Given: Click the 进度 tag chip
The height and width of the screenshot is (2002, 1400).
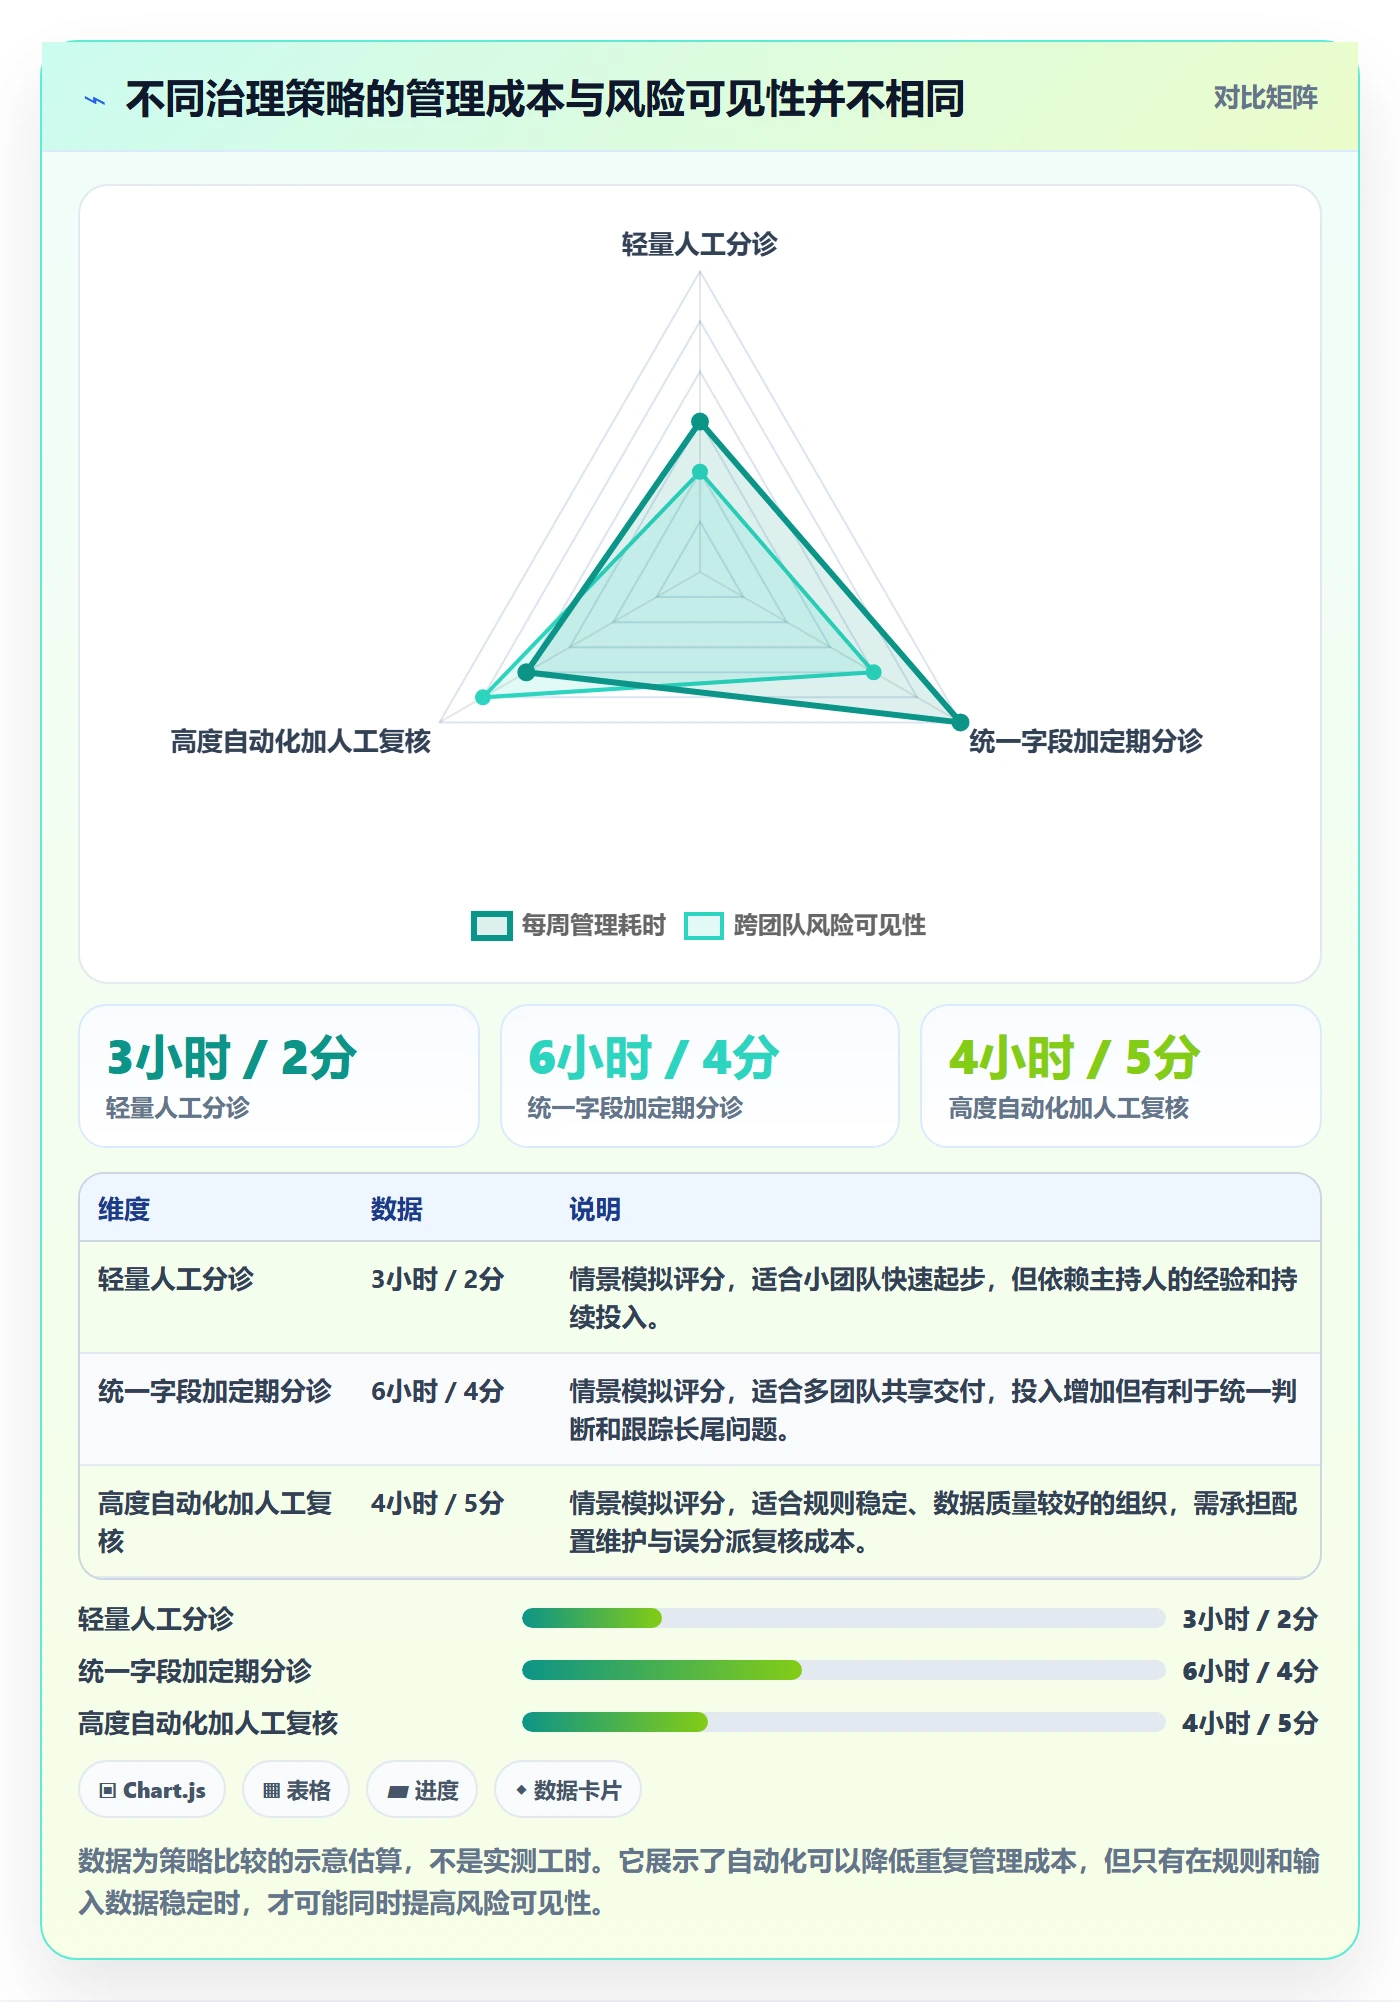Looking at the screenshot, I should pos(422,1790).
